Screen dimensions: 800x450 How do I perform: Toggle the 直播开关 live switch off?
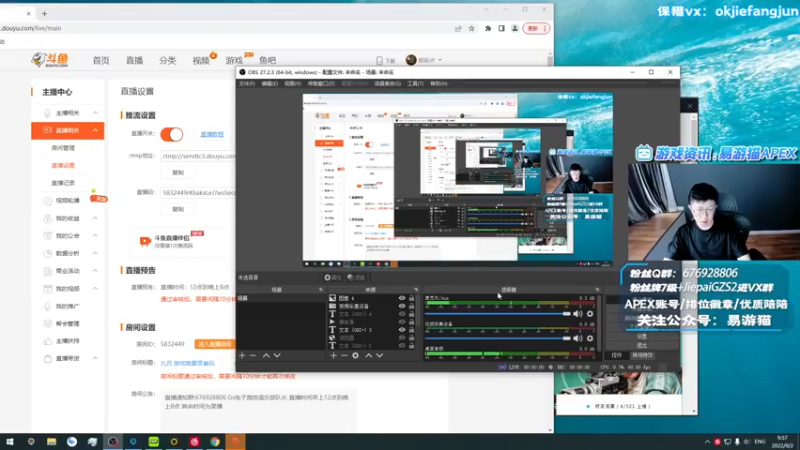(171, 134)
